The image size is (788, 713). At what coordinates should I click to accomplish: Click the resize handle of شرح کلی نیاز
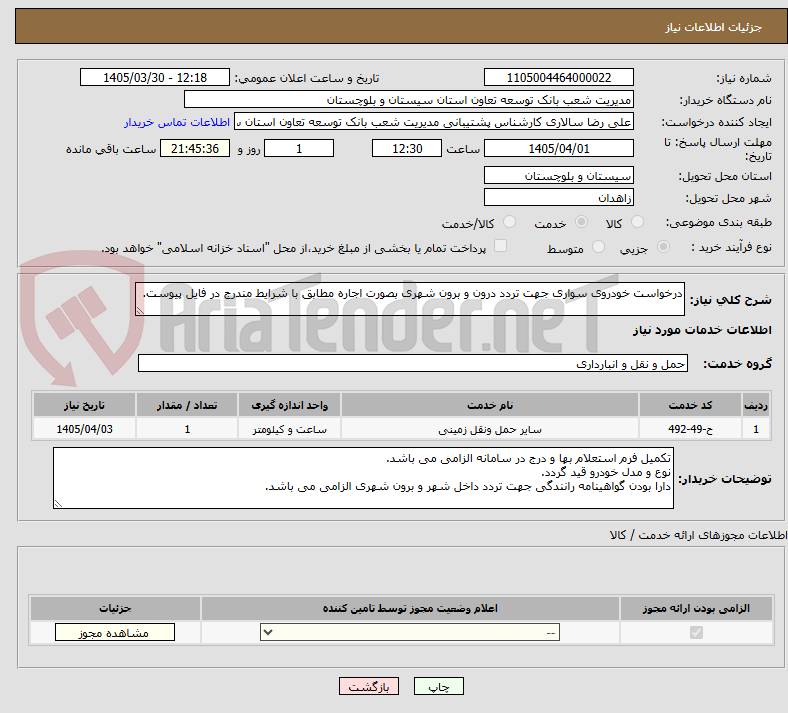click(140, 311)
